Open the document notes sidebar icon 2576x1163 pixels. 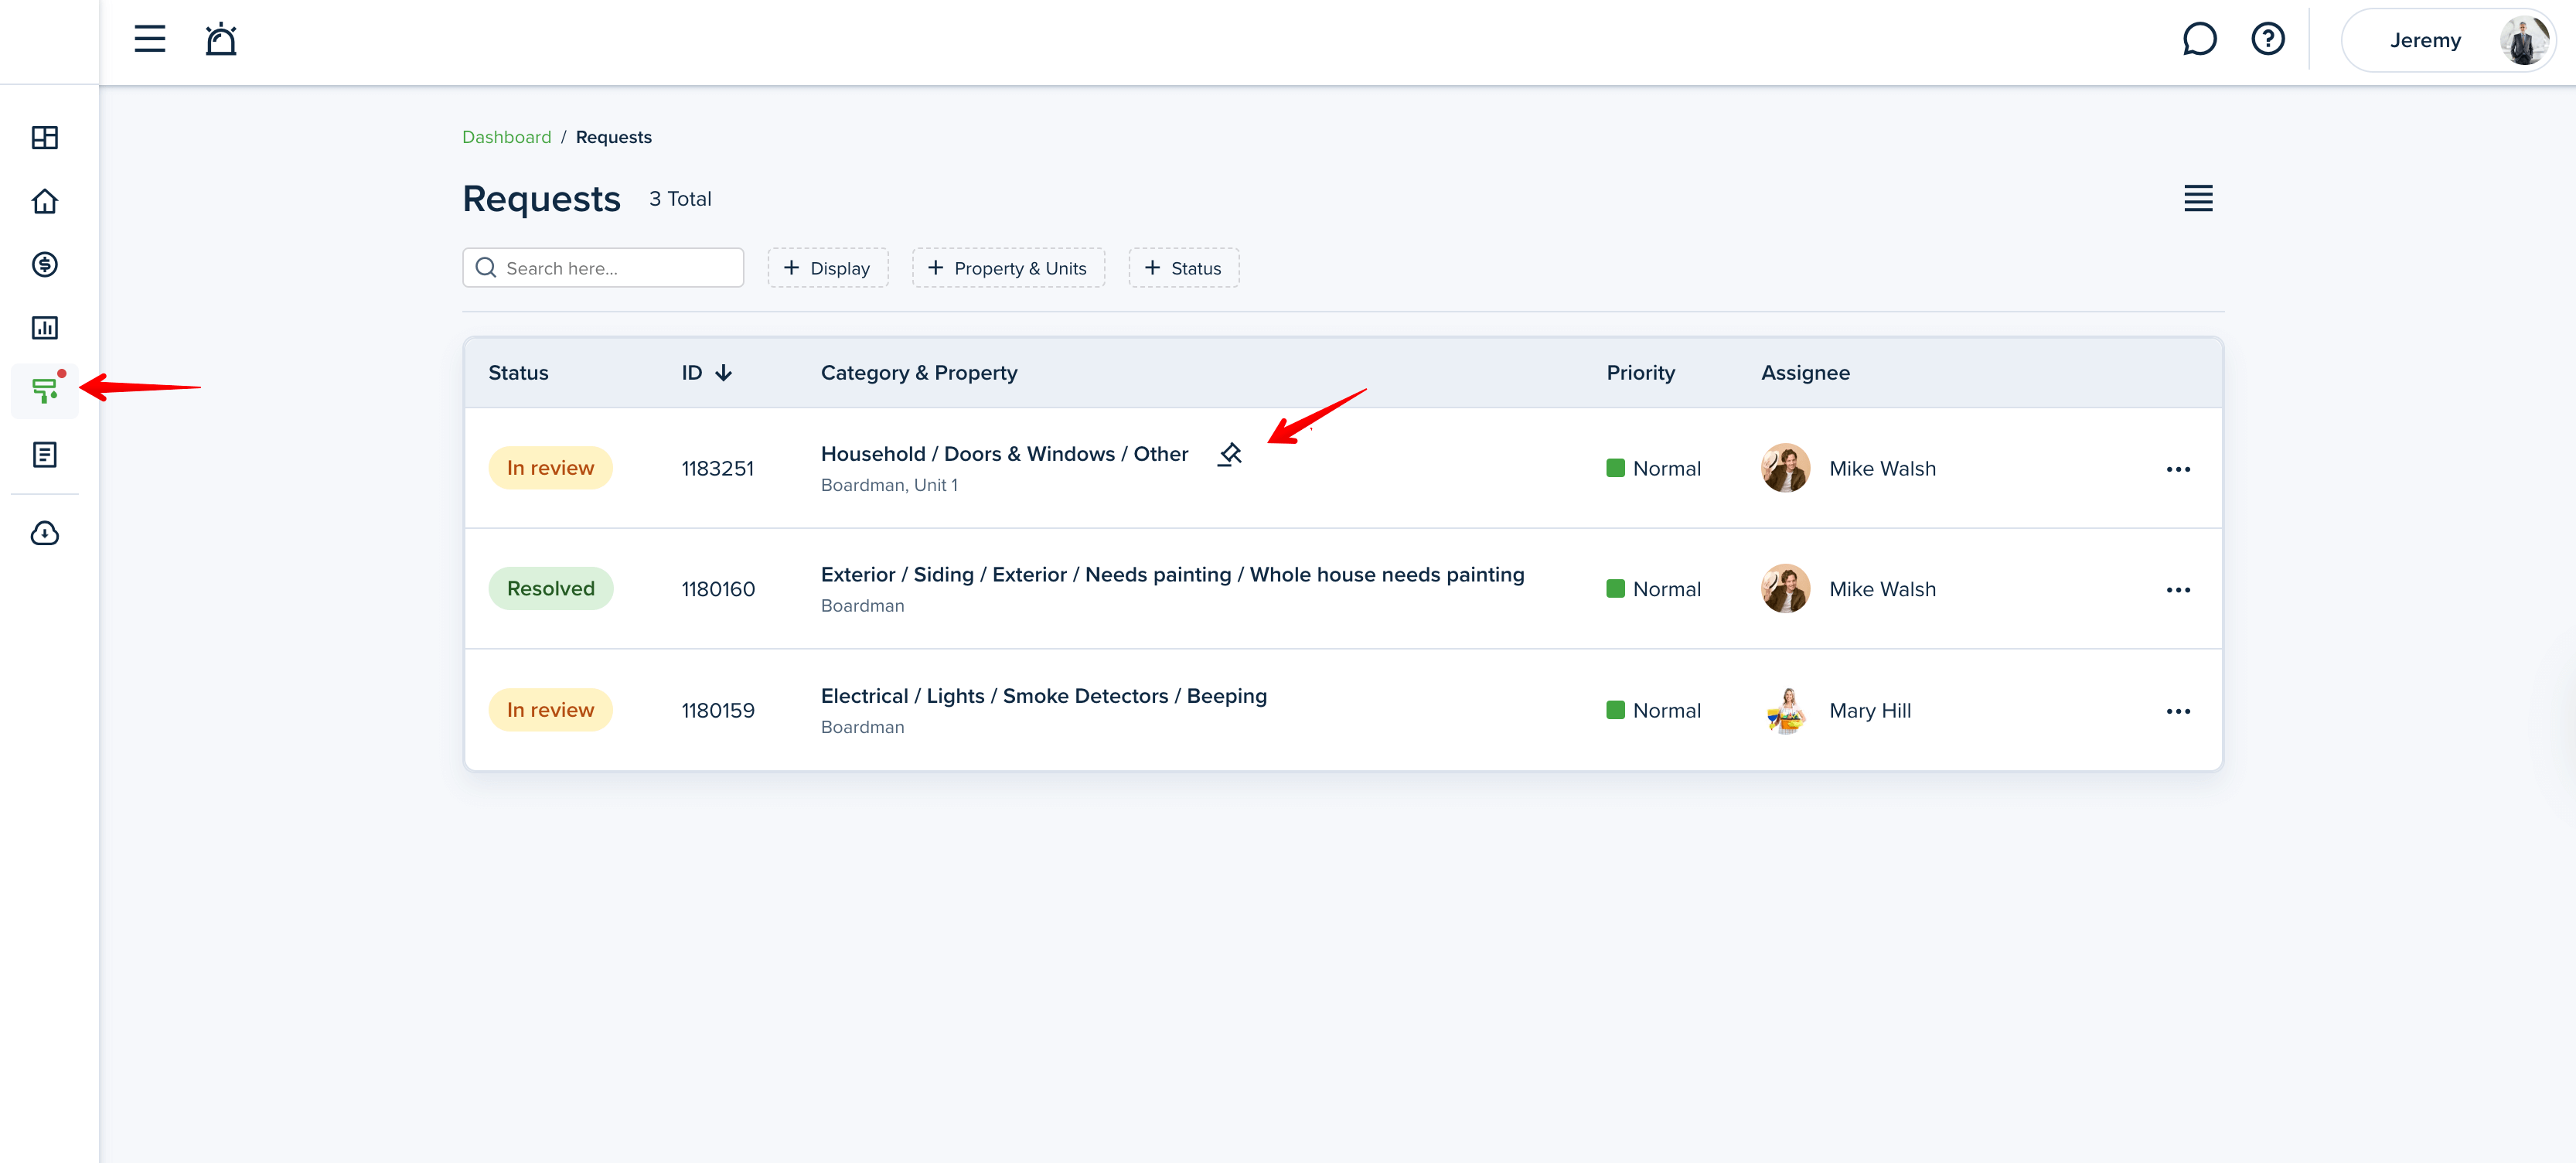point(45,455)
